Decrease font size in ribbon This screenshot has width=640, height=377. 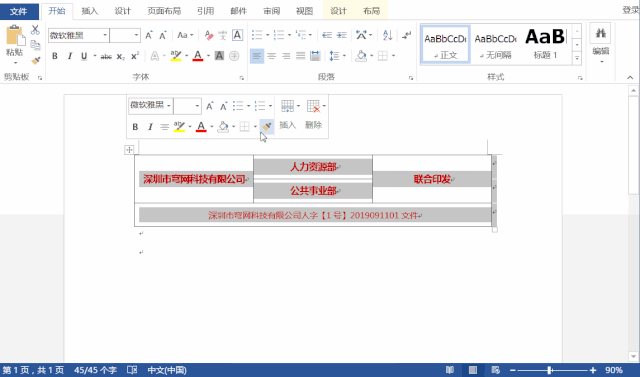(x=163, y=35)
